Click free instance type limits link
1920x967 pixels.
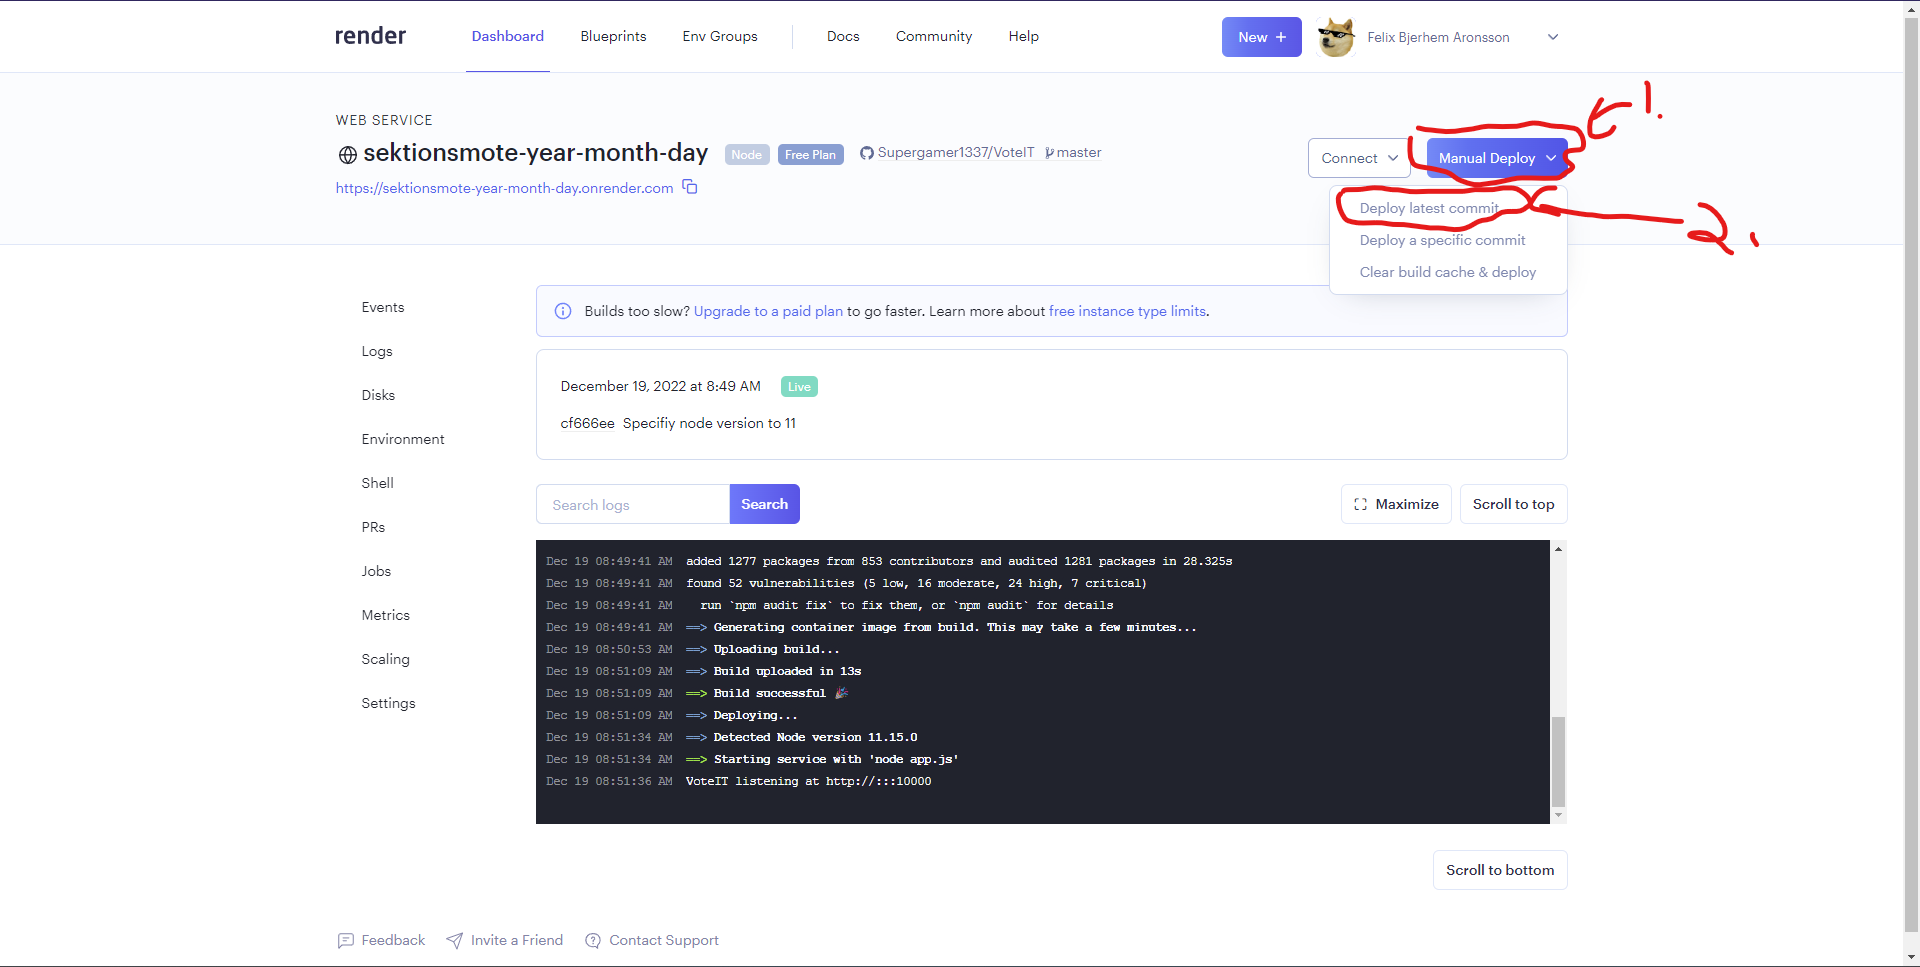[x=1127, y=311]
